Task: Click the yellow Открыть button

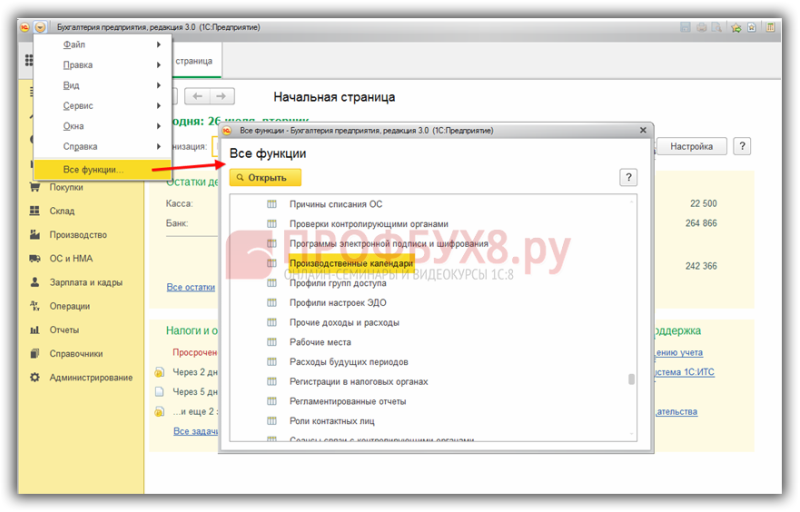Action: pos(265,177)
